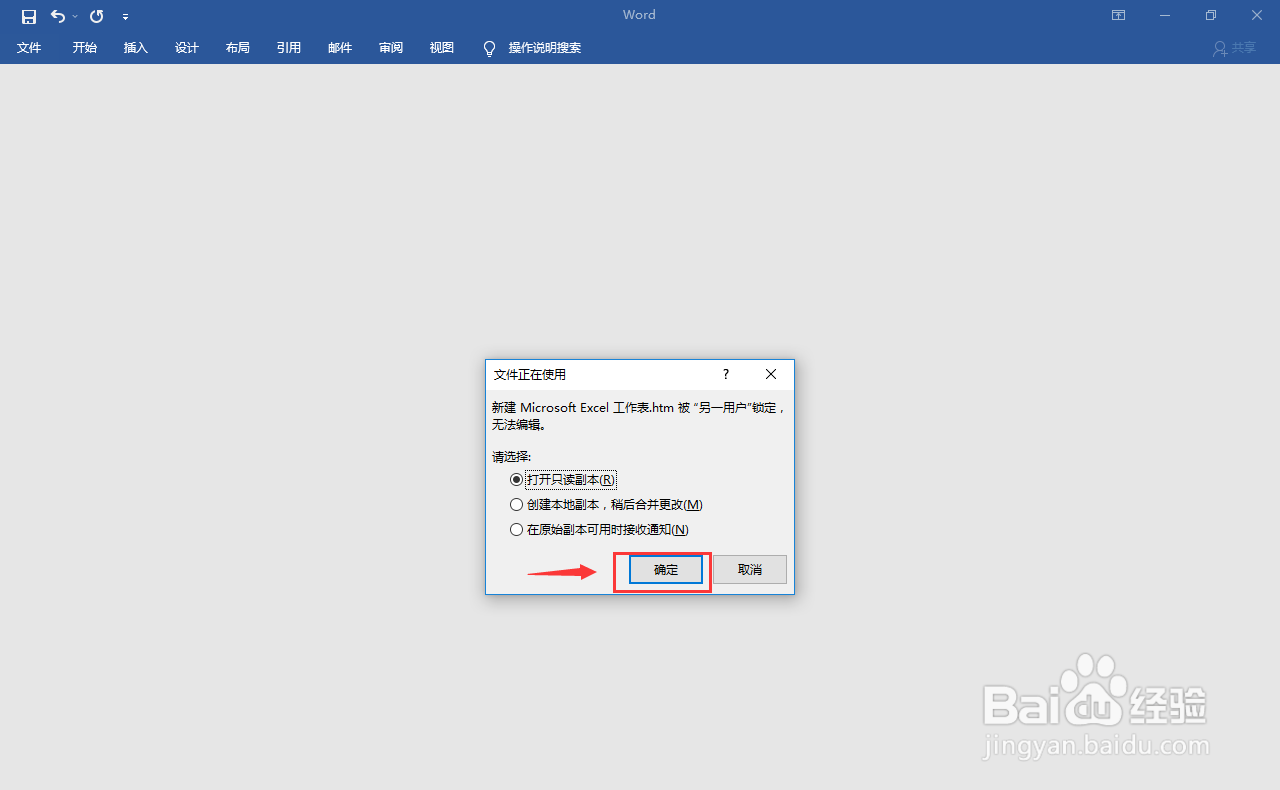Go to the 审阅 ribbon tab
Viewport: 1280px width, 790px height.
(391, 48)
